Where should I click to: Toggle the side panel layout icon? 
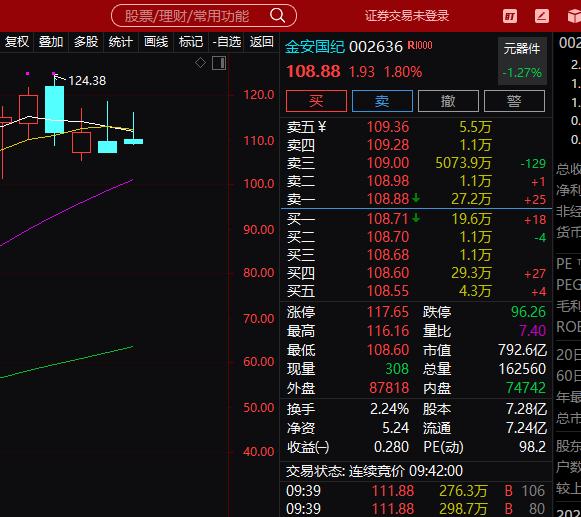pyautogui.click(x=219, y=63)
